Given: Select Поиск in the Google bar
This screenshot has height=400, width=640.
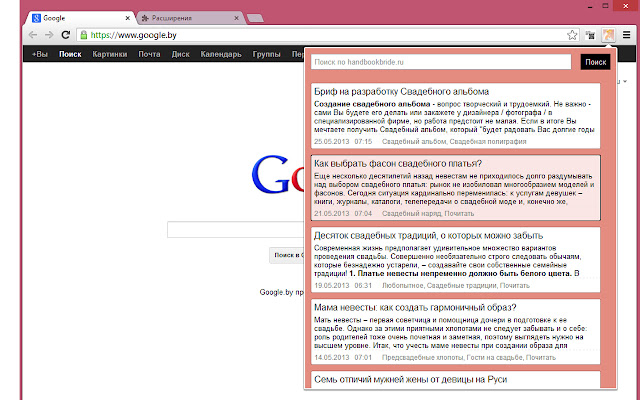Looking at the screenshot, I should pyautogui.click(x=70, y=54).
